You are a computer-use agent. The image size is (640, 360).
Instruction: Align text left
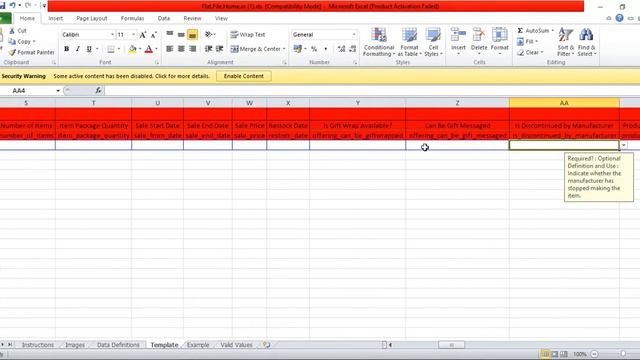(x=170, y=49)
